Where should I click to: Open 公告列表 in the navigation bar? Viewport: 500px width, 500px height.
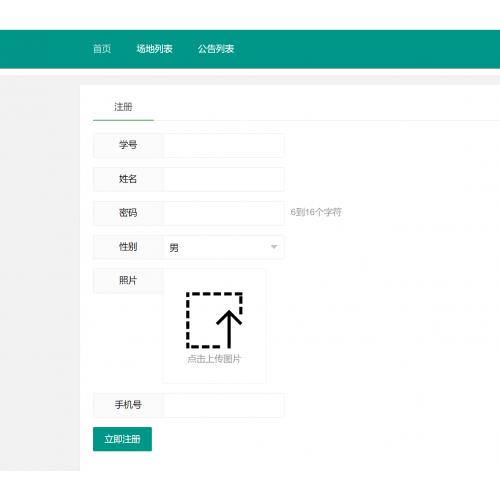(x=216, y=49)
